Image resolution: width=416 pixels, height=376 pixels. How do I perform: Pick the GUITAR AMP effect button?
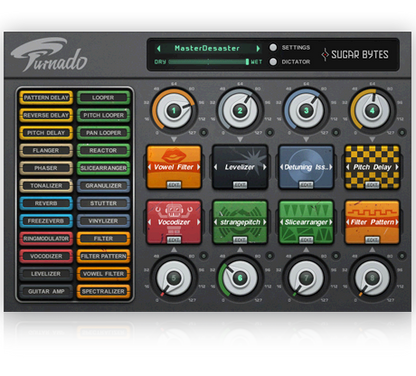(x=46, y=291)
